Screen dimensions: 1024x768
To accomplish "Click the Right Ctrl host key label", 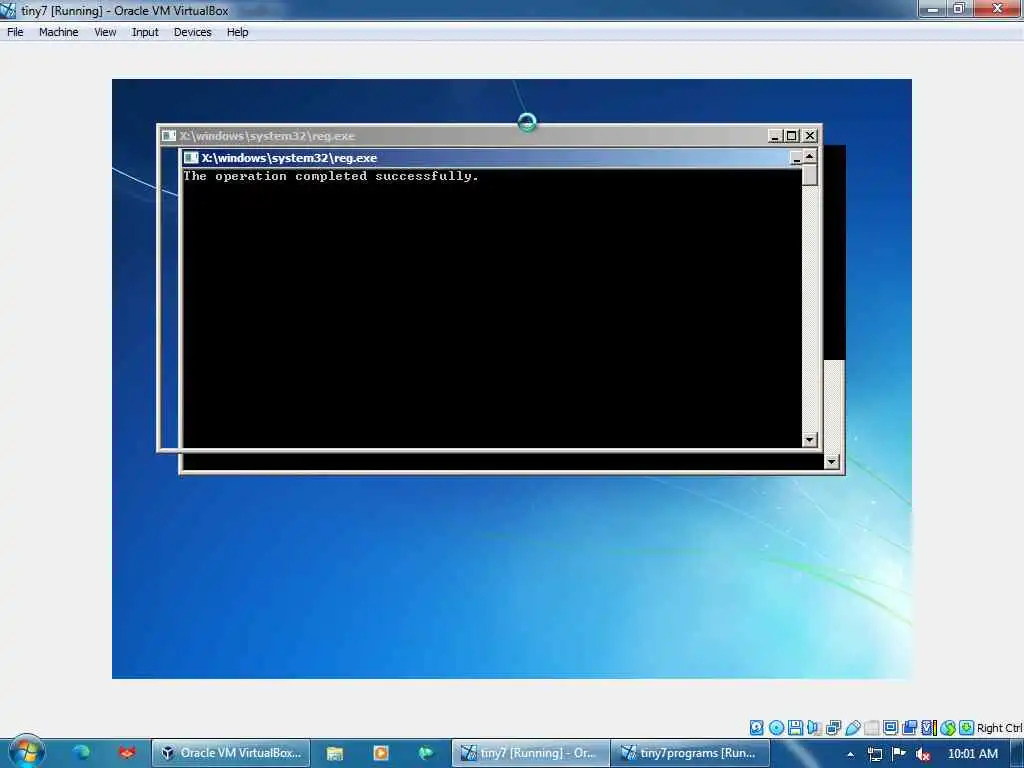I will [x=1000, y=728].
